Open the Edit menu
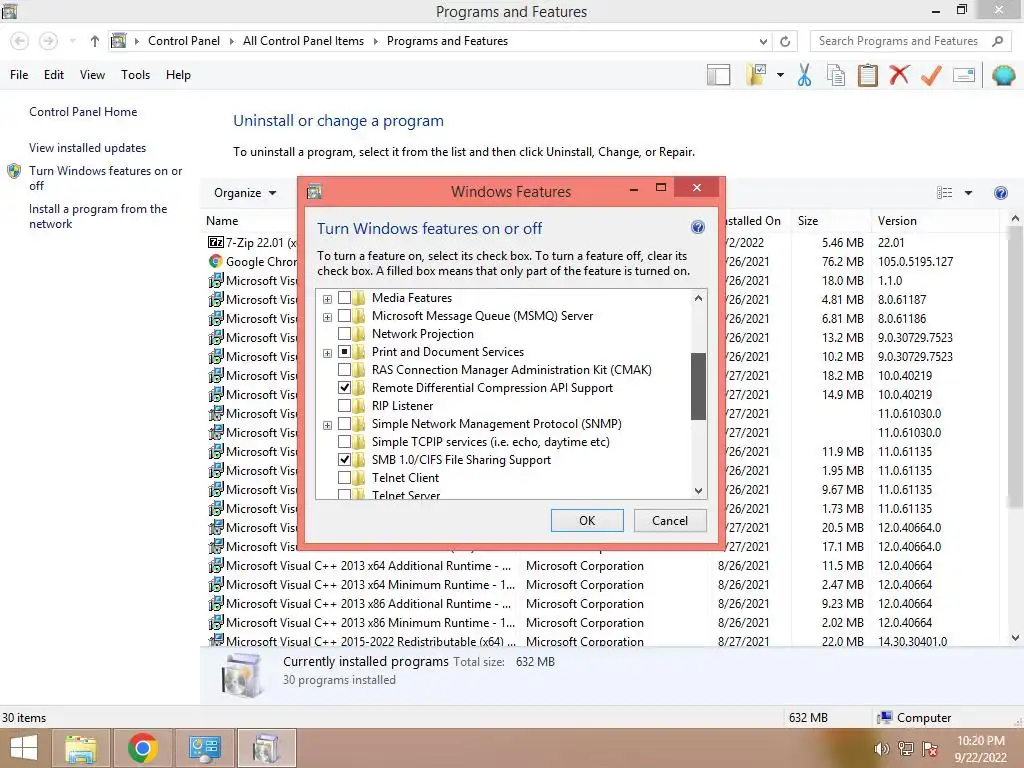 tap(54, 75)
